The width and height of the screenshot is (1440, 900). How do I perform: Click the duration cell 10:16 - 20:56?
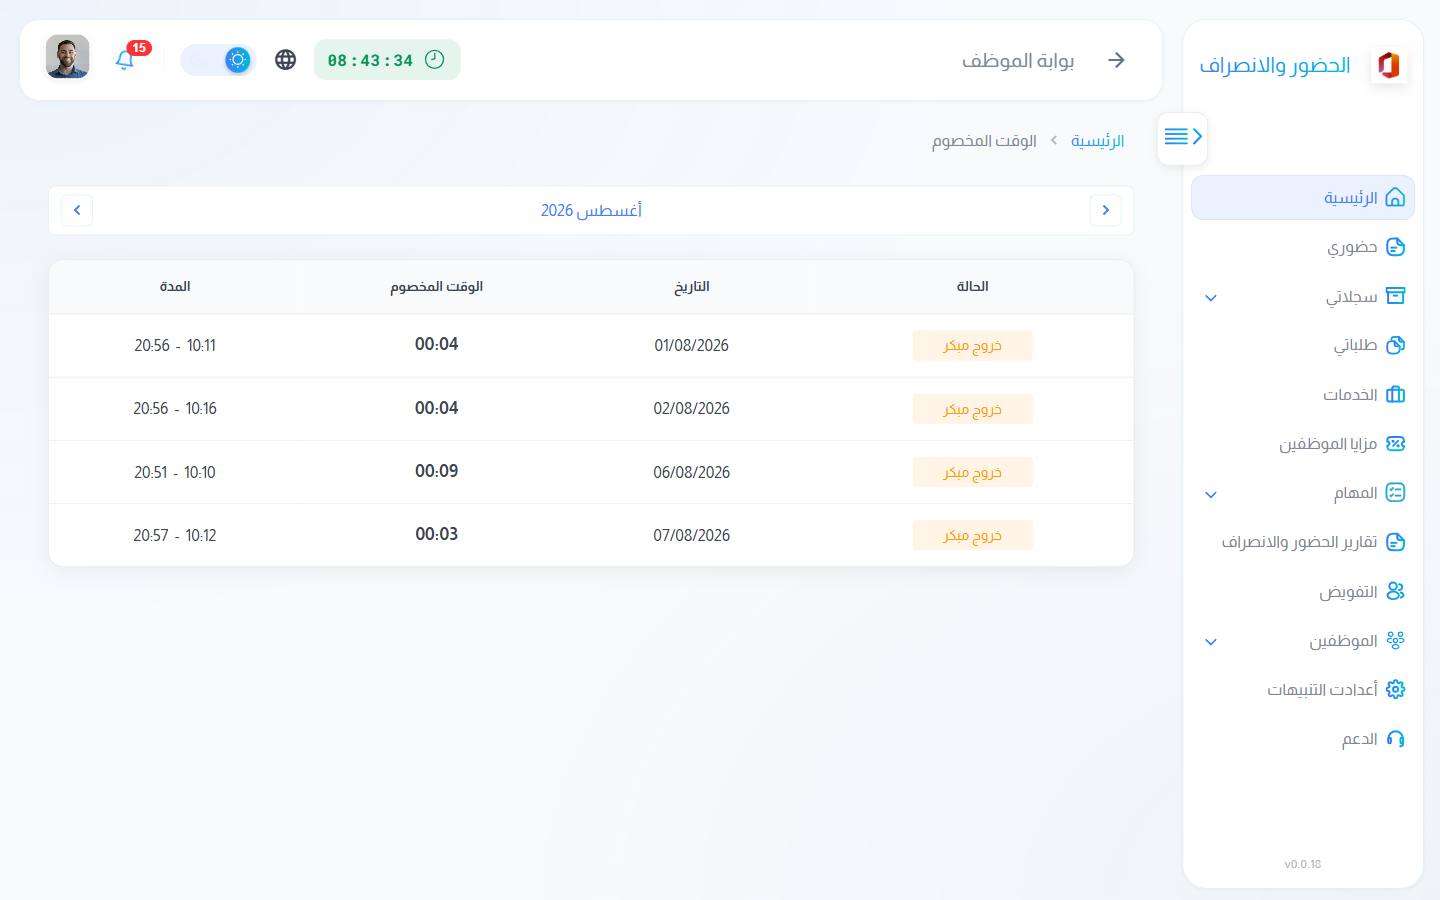pyautogui.click(x=175, y=408)
